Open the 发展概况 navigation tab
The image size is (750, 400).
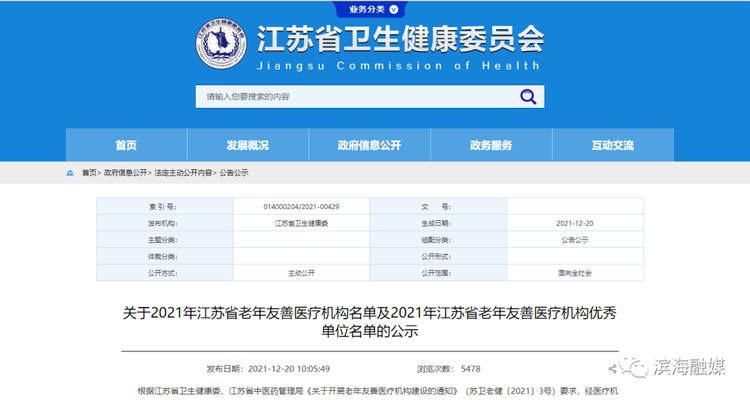[x=248, y=145]
